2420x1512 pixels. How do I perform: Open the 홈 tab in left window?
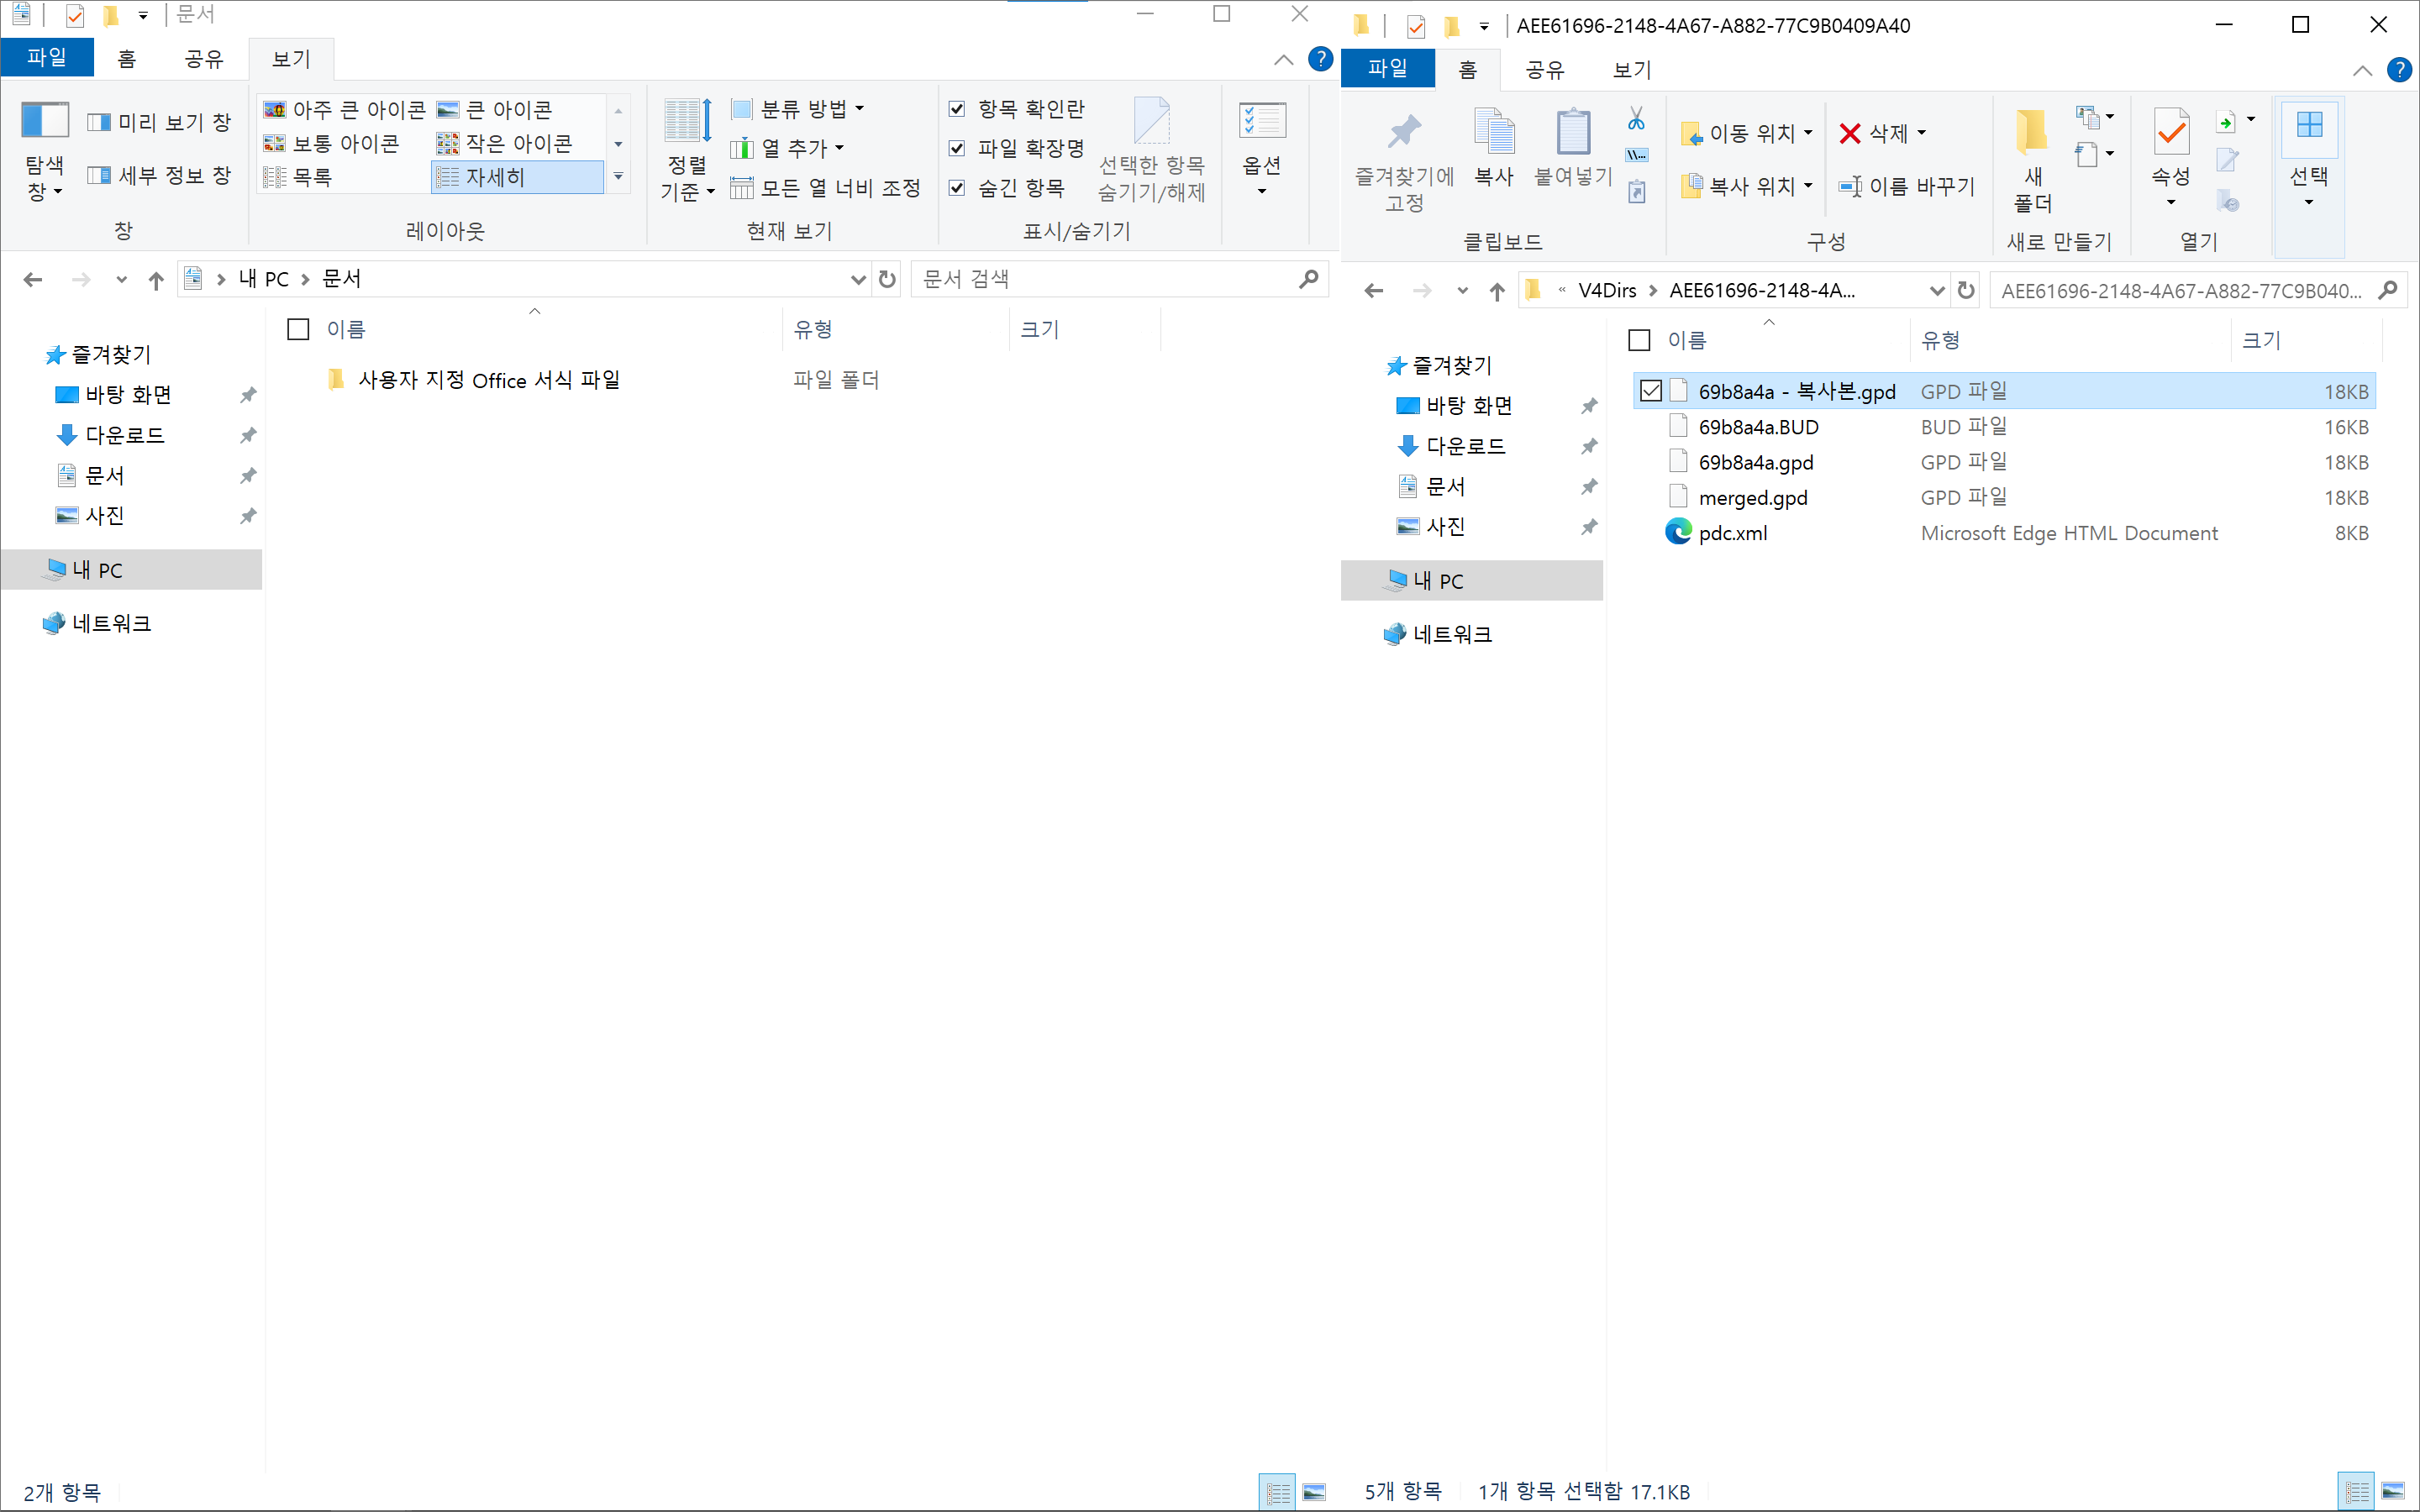pos(127,58)
